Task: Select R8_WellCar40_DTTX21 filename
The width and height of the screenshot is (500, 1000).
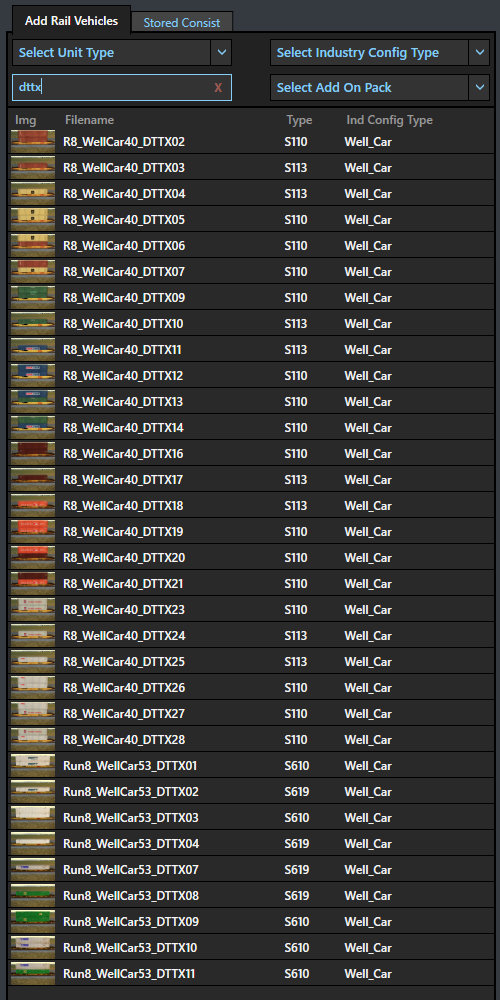Action: pos(124,584)
